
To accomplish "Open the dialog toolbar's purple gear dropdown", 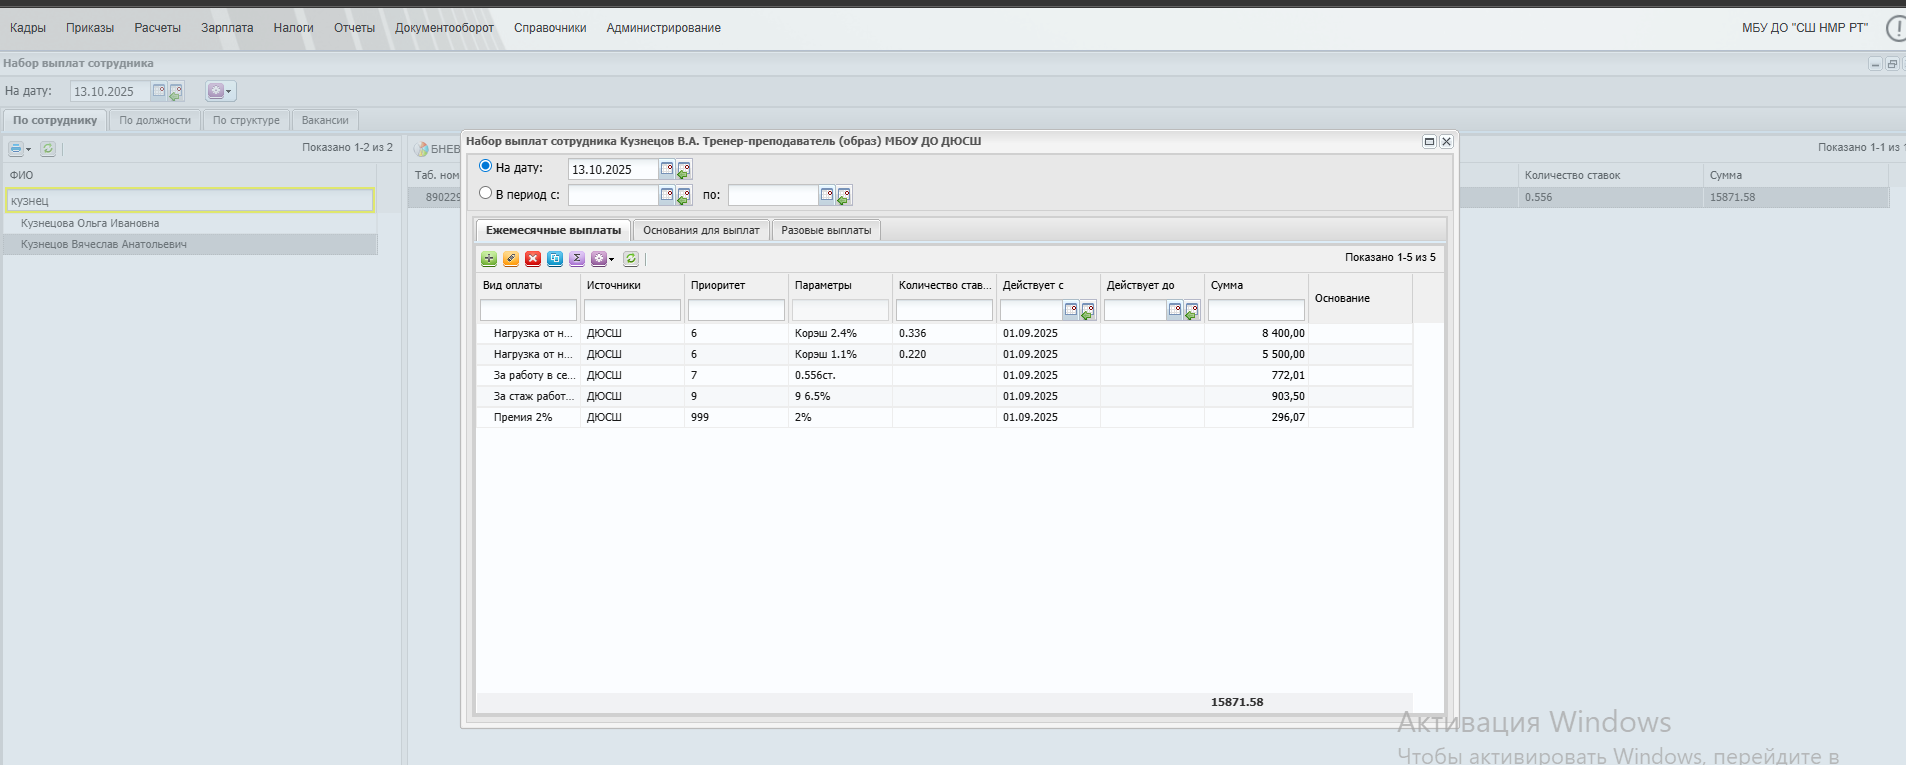I will point(602,259).
